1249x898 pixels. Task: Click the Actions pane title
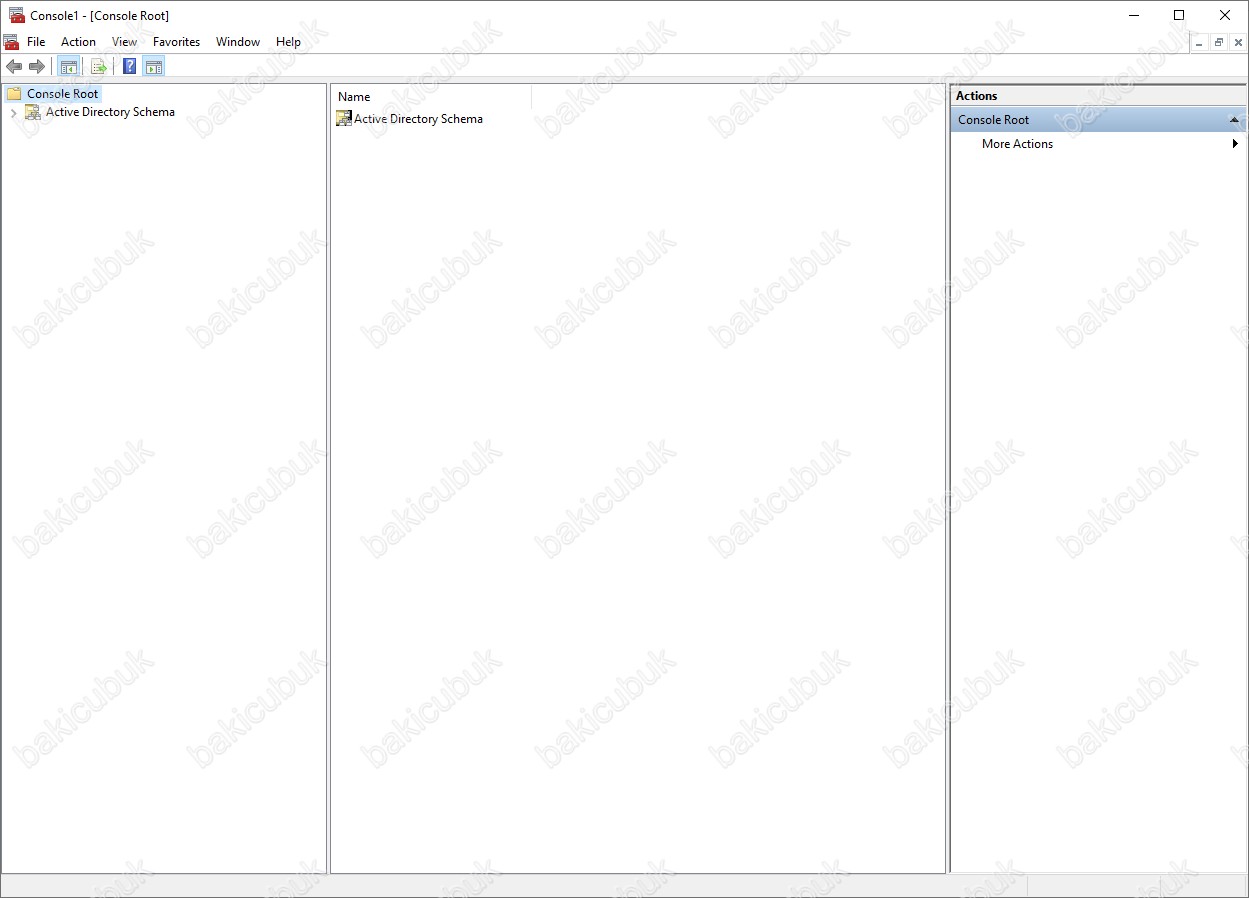click(976, 96)
